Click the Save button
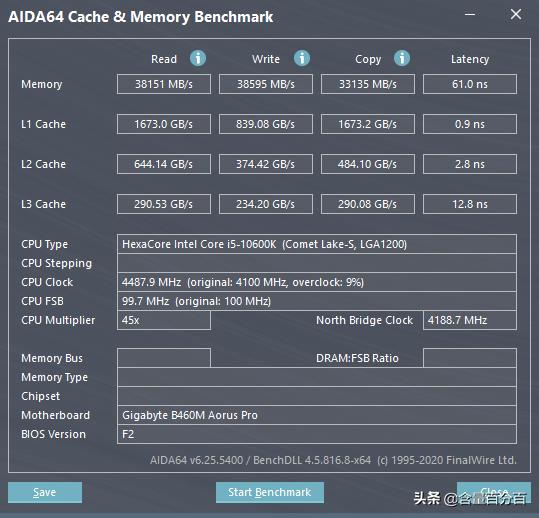Screen dimensions: 539x518 (x=45, y=492)
